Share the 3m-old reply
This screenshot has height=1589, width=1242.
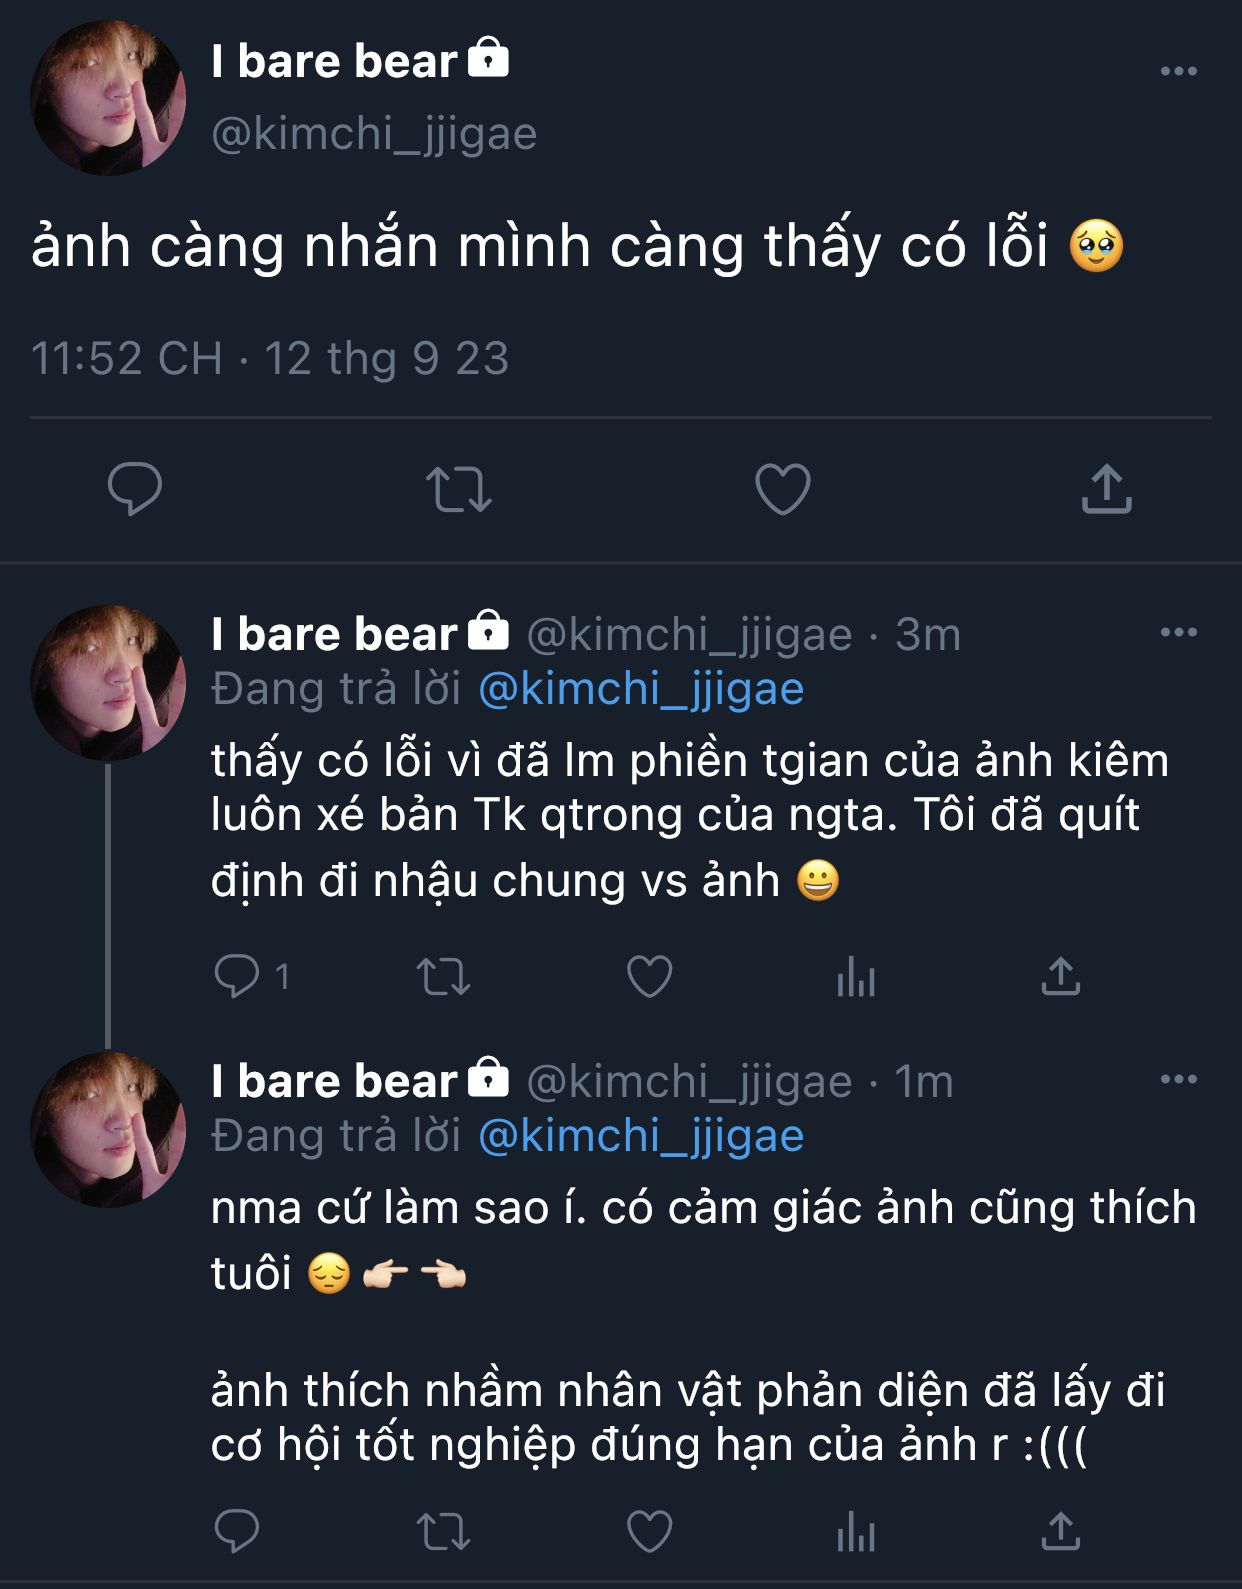pyautogui.click(x=1060, y=977)
